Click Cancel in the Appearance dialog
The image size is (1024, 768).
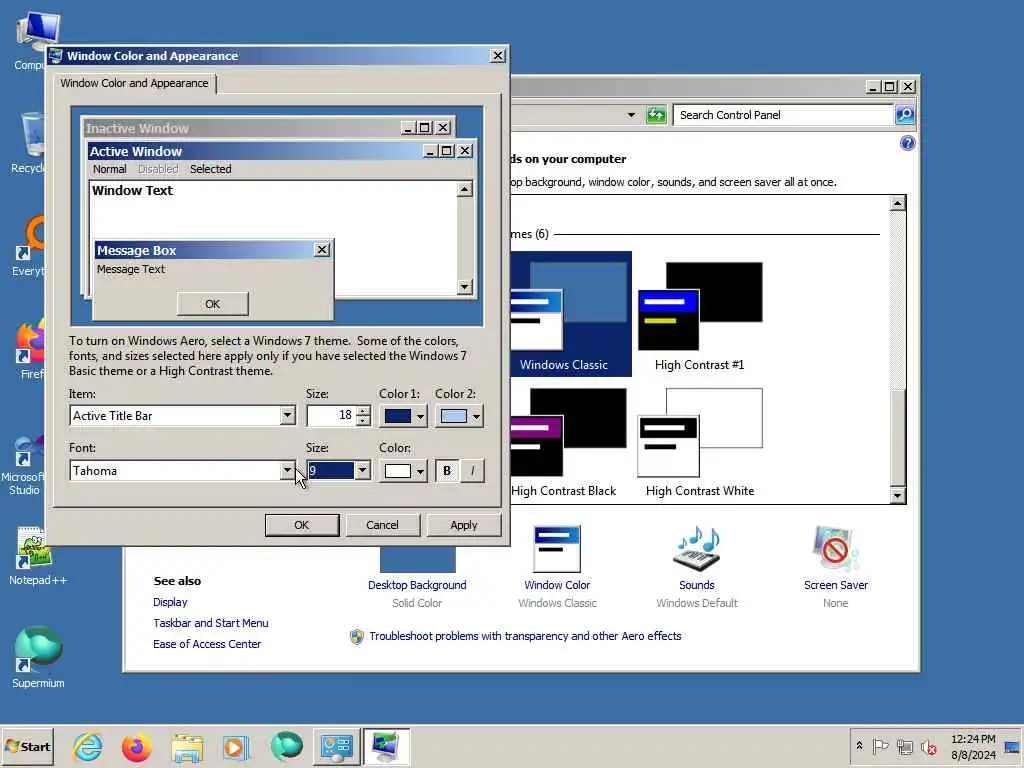tap(382, 525)
